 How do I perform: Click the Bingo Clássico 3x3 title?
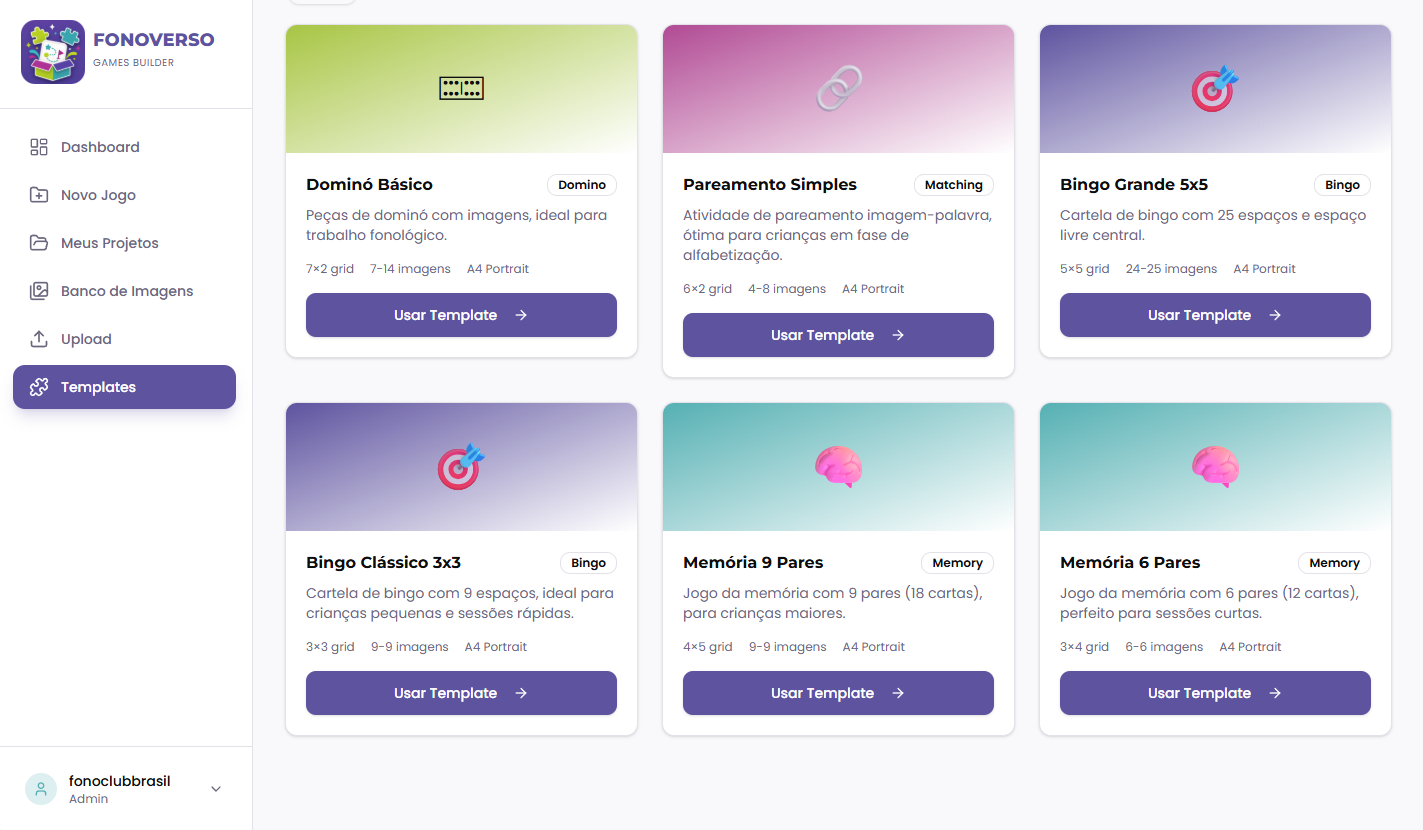(384, 563)
